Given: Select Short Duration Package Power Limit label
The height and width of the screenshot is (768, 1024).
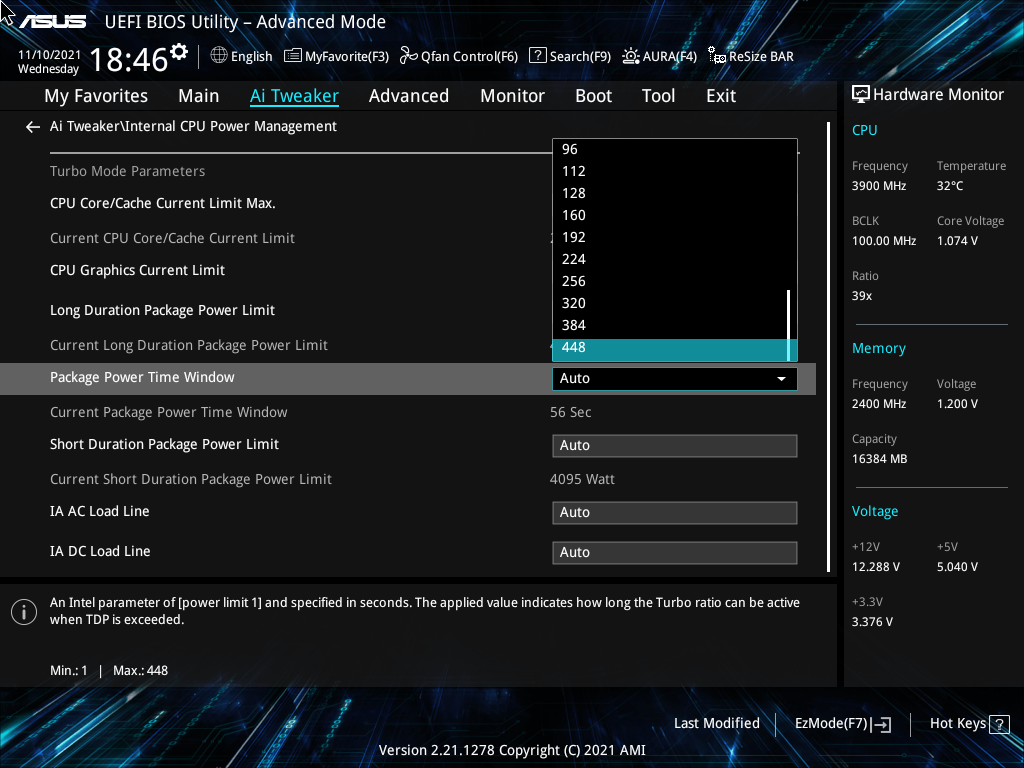Looking at the screenshot, I should coord(164,445).
